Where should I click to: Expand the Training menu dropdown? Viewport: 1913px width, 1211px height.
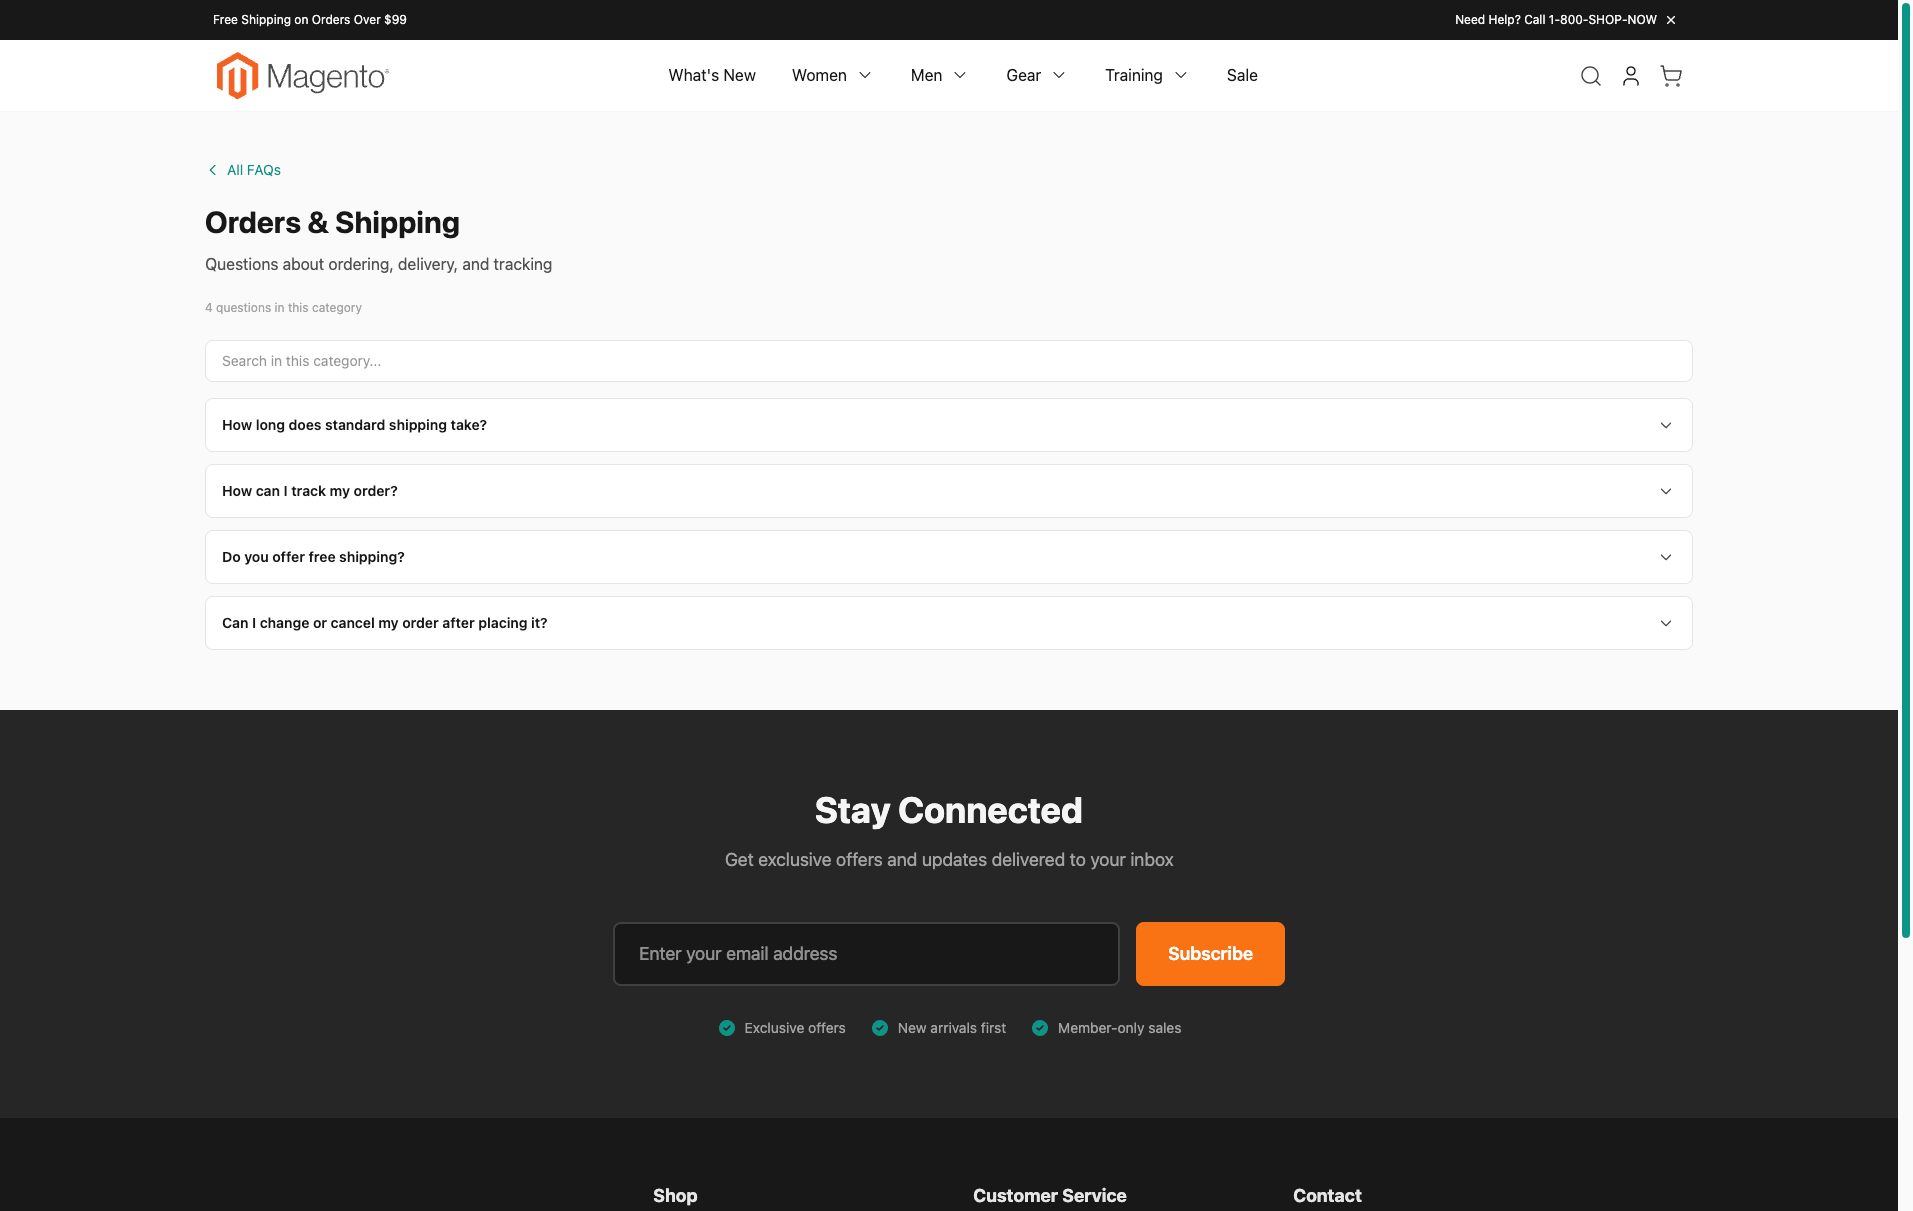click(1145, 75)
